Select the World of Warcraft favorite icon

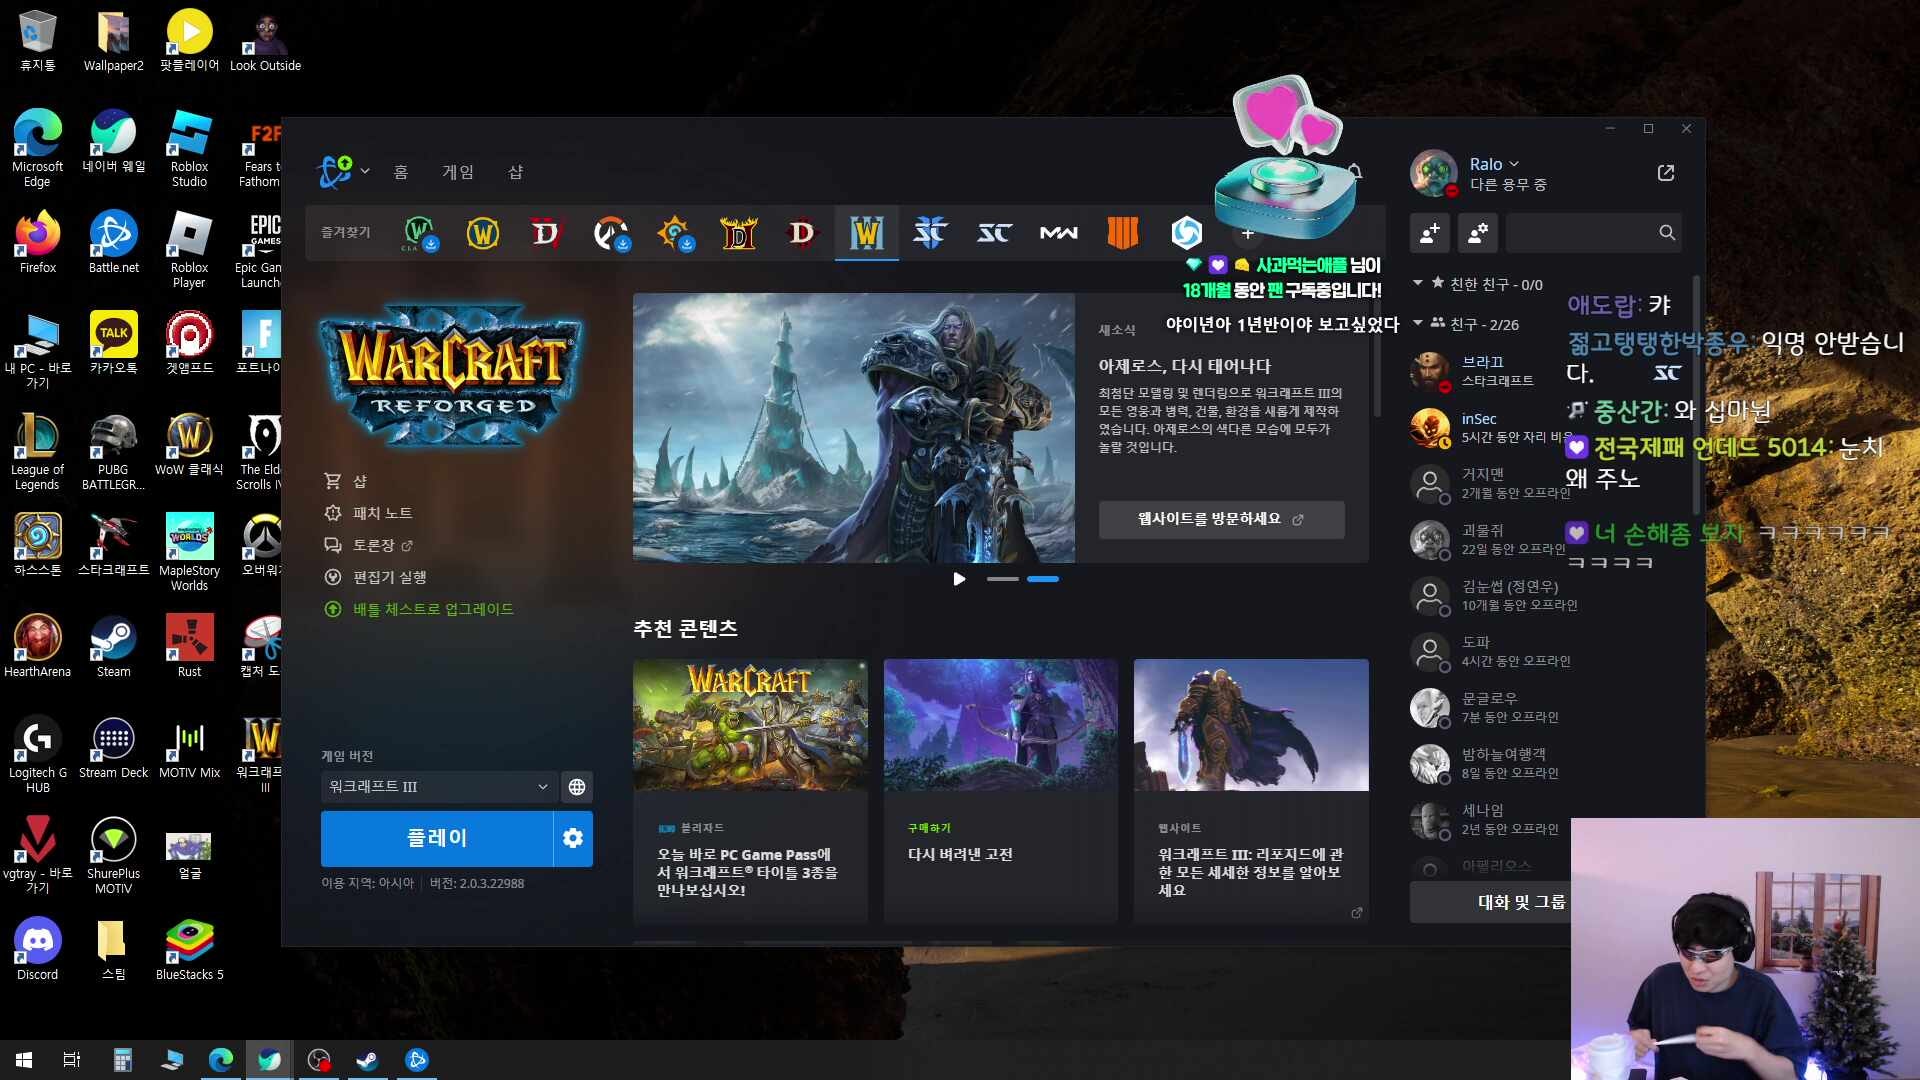point(483,233)
